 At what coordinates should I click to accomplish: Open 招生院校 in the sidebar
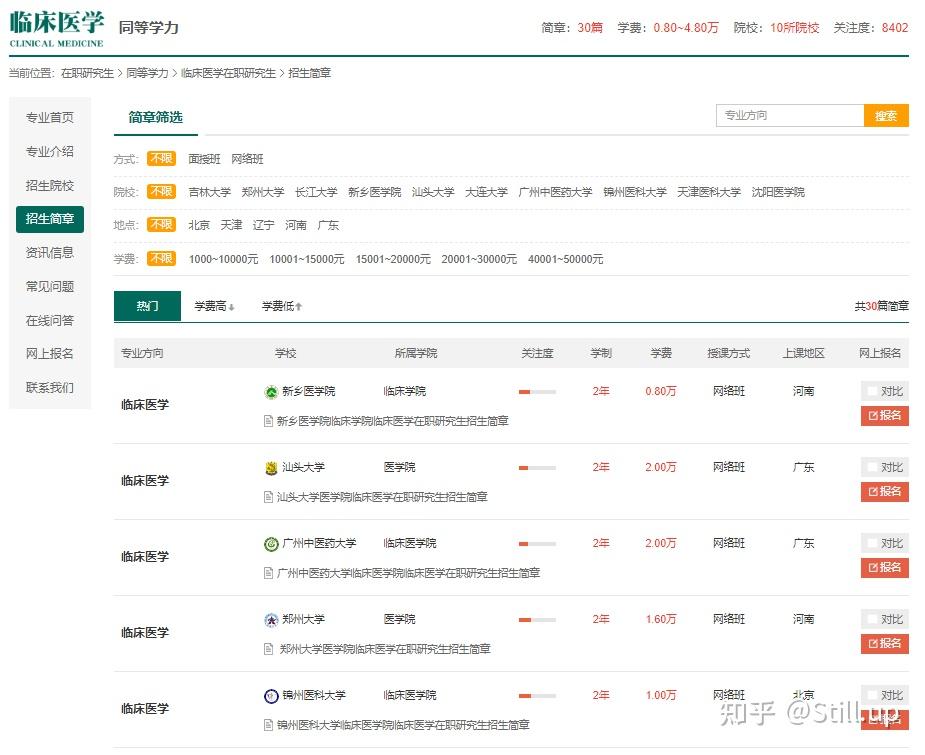[50, 186]
